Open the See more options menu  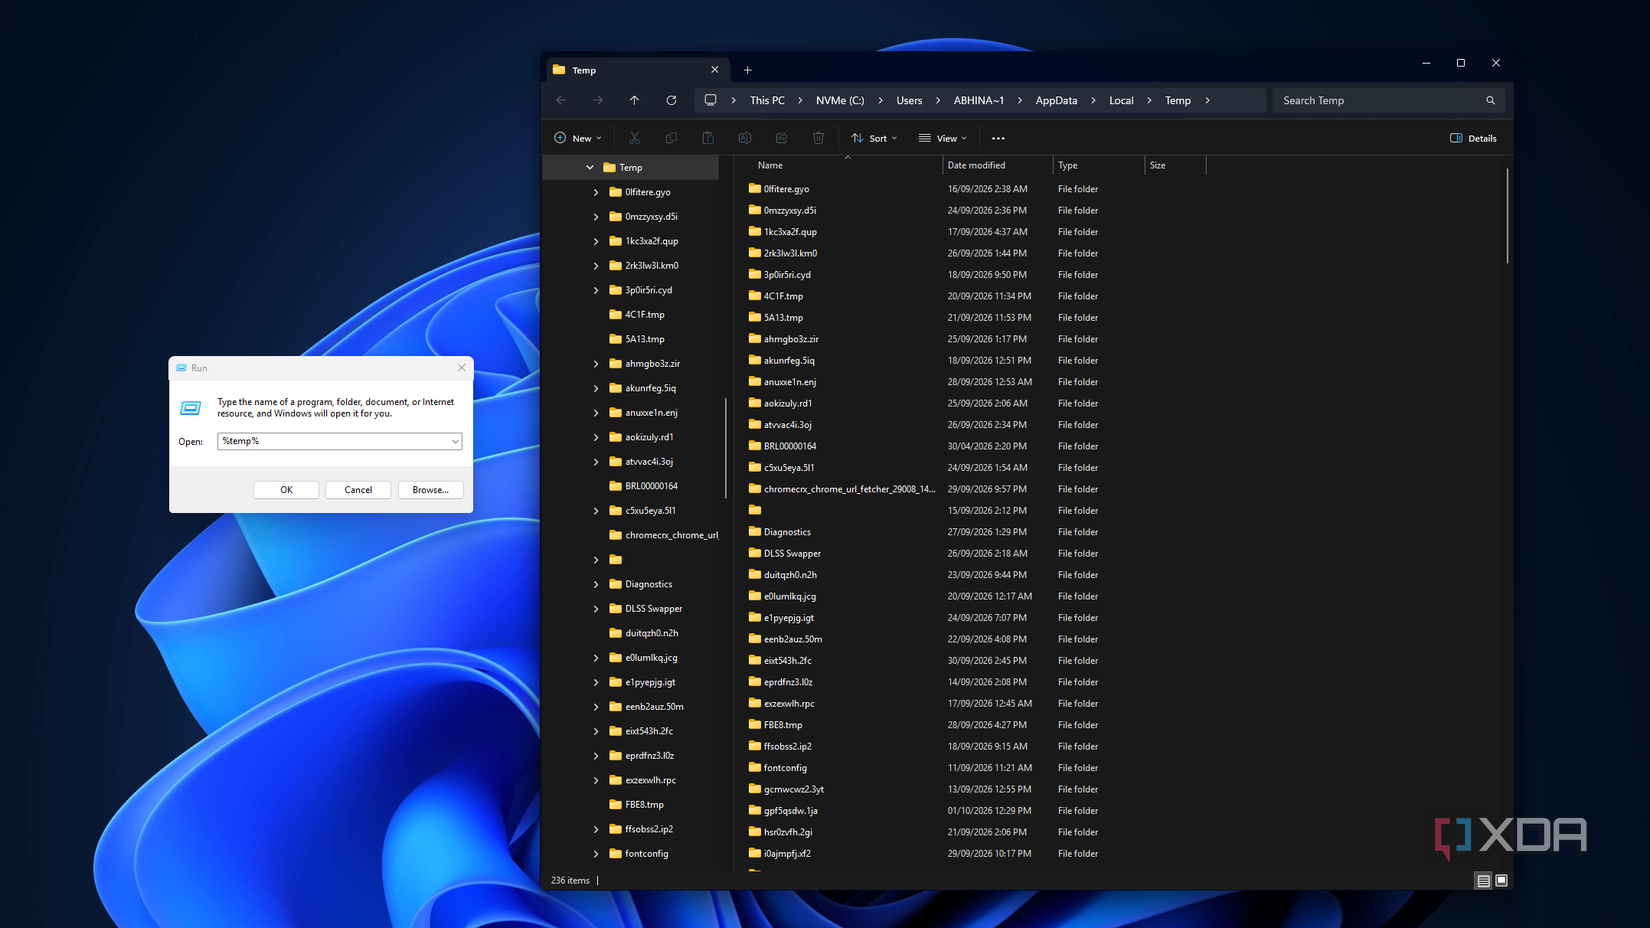tap(998, 138)
